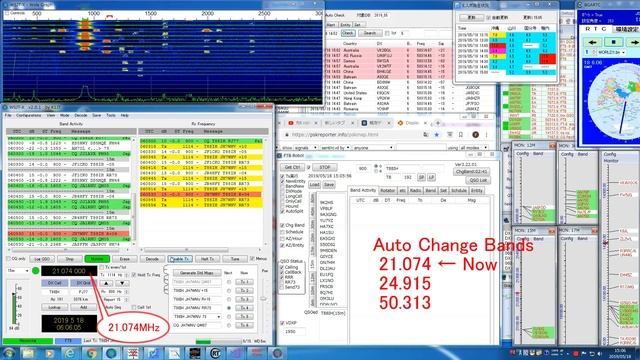Click the bookmark-list icon in Chrome toolbar
640x360 pixels.
[461, 134]
